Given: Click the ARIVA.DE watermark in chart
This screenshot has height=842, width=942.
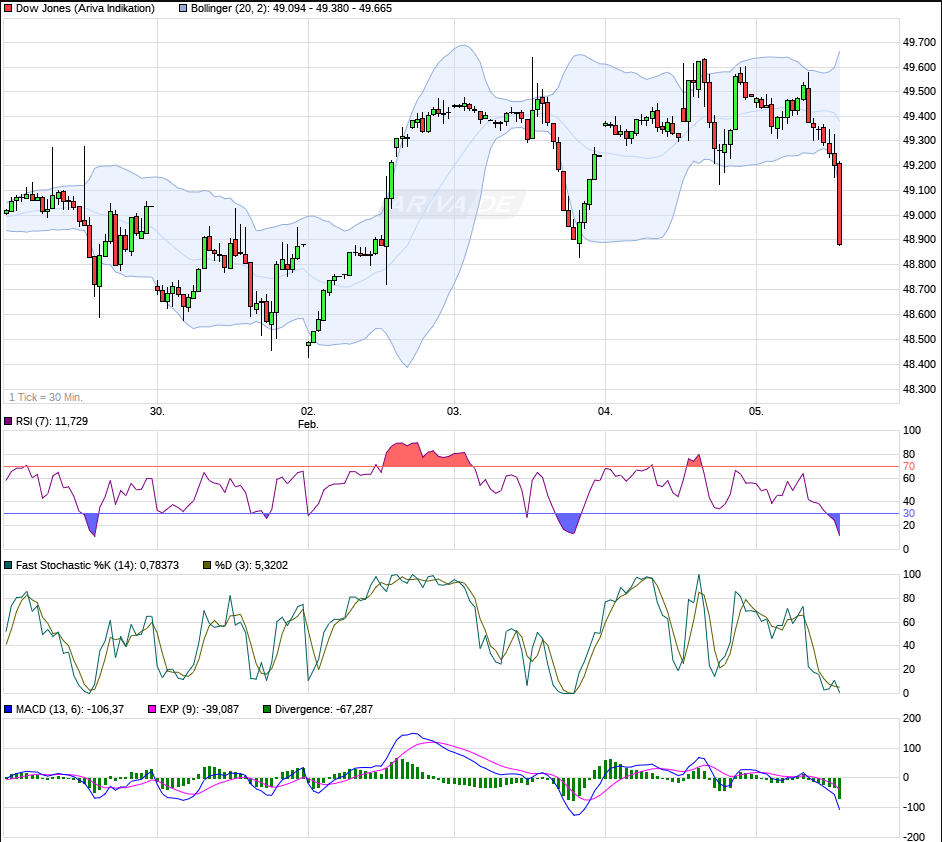Looking at the screenshot, I should [x=458, y=205].
